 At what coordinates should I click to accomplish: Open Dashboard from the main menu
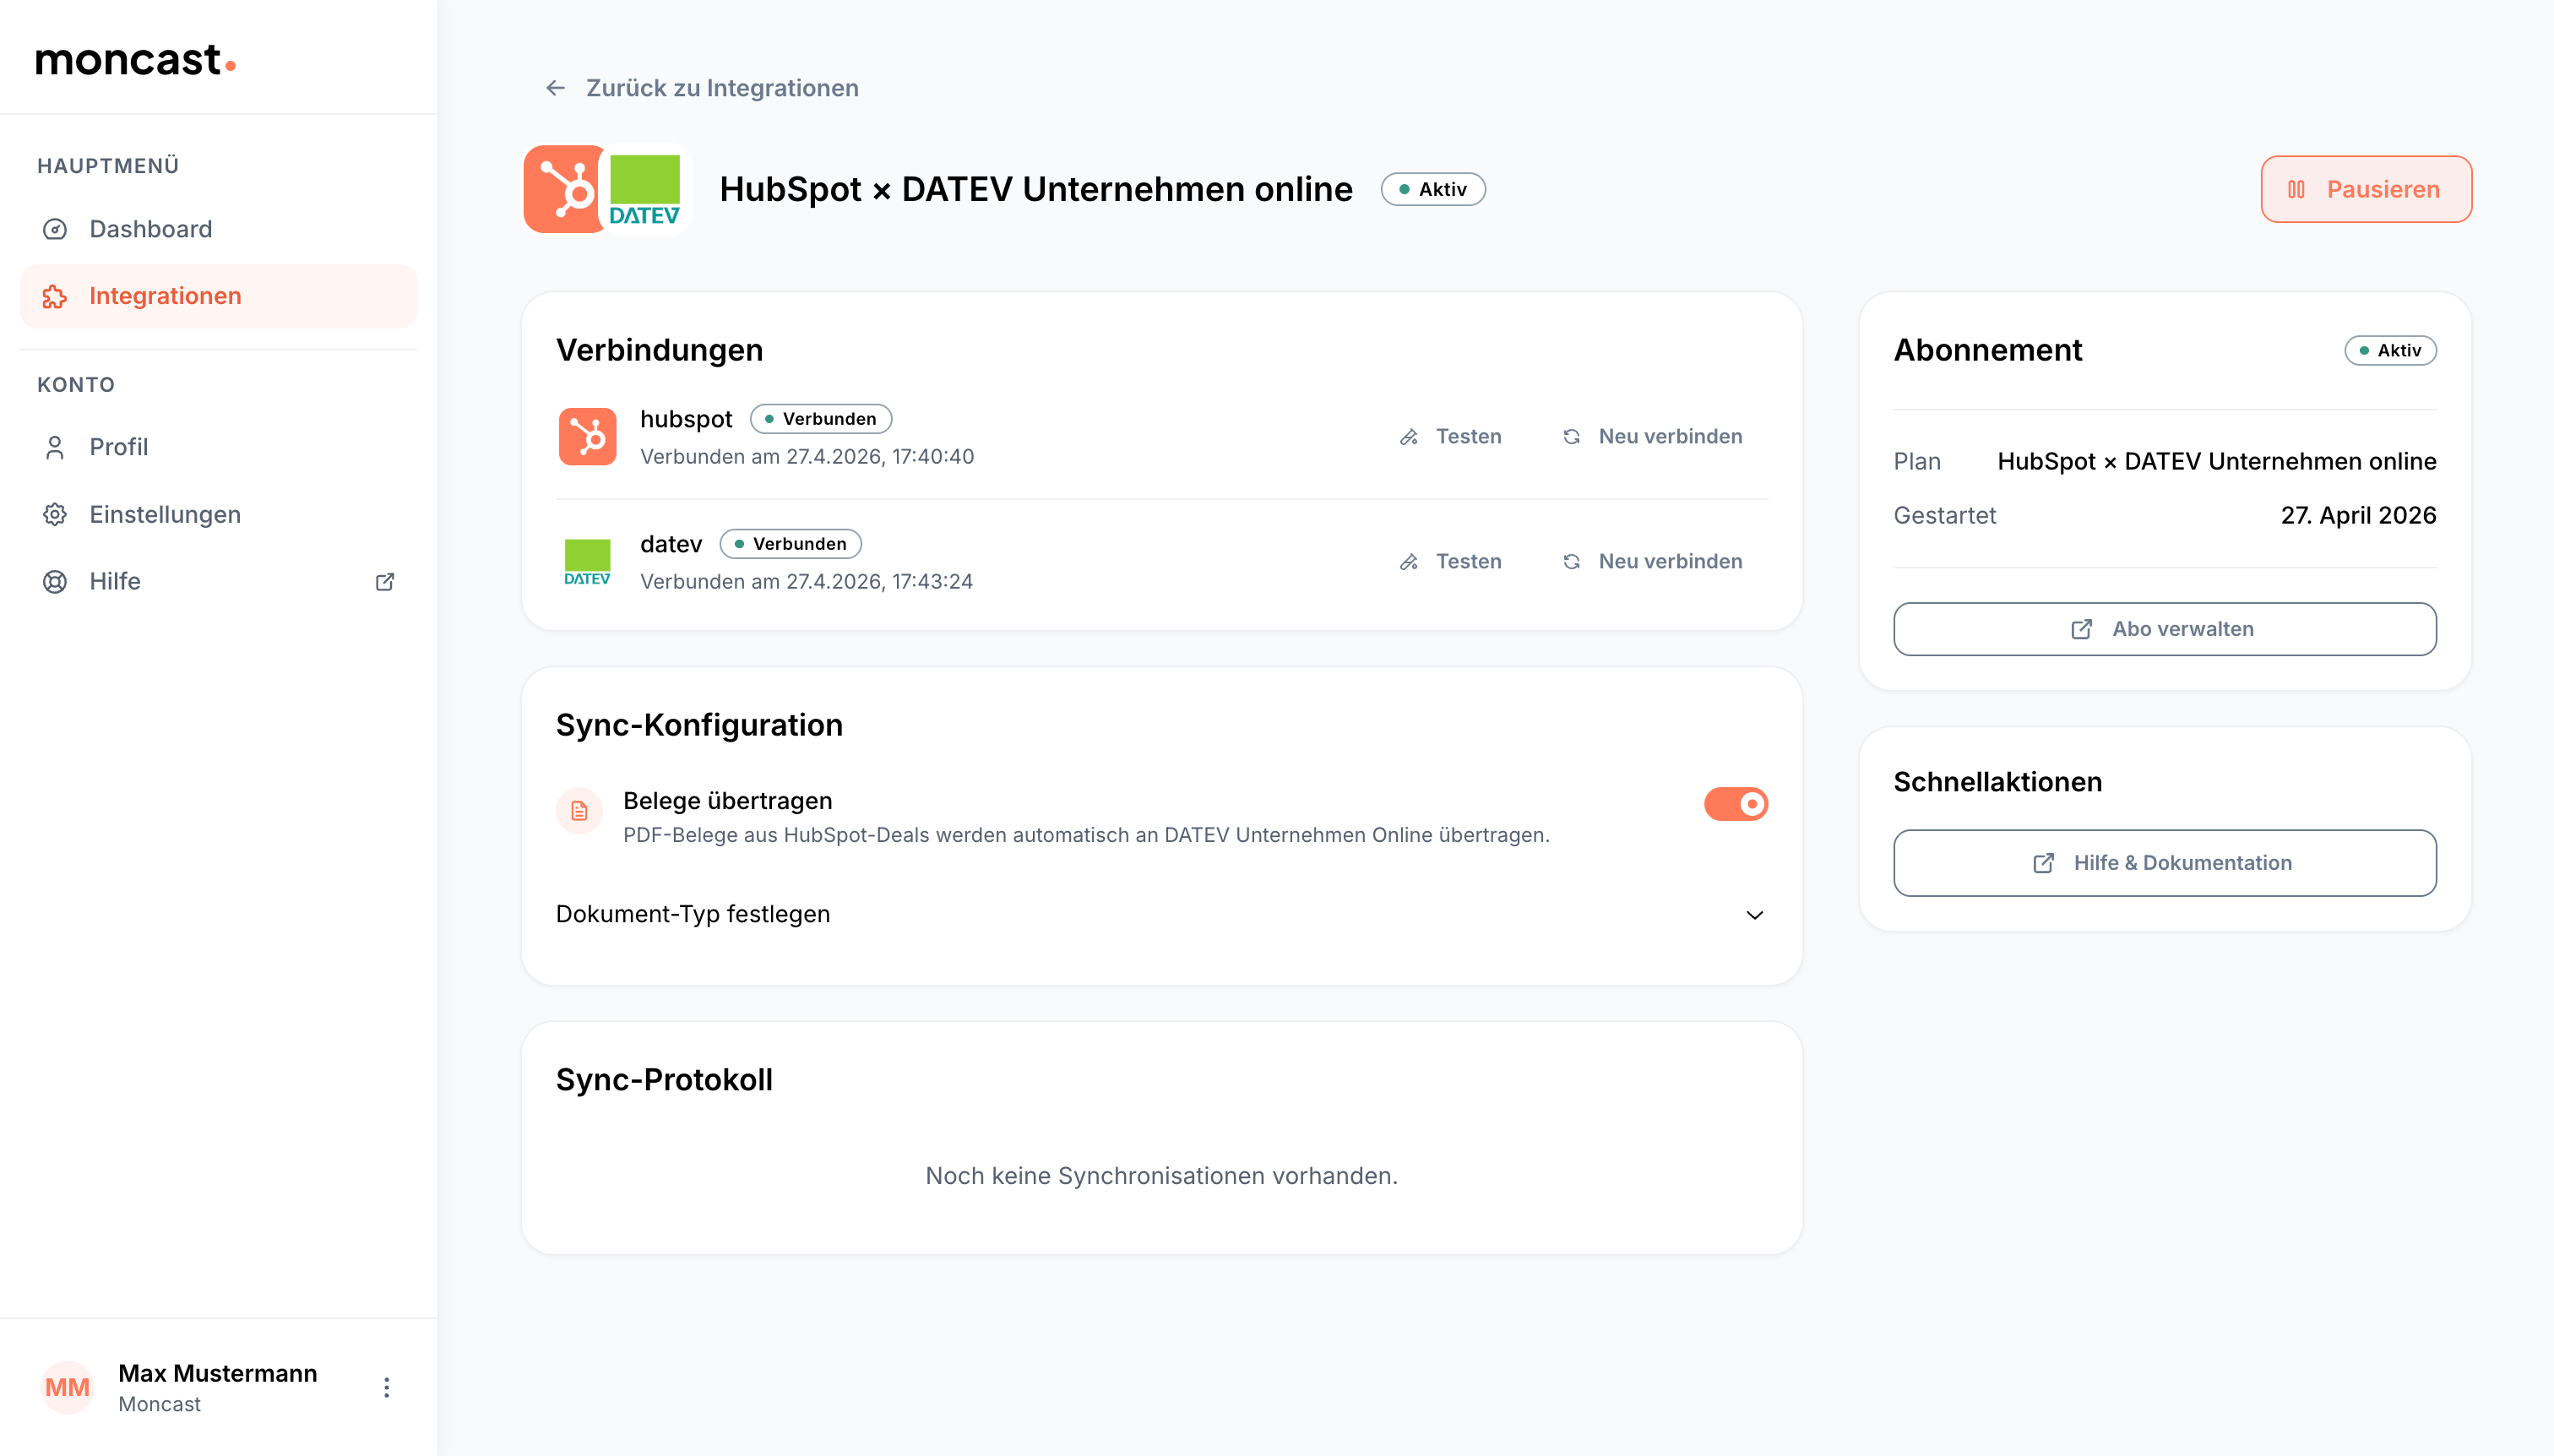pos(218,229)
